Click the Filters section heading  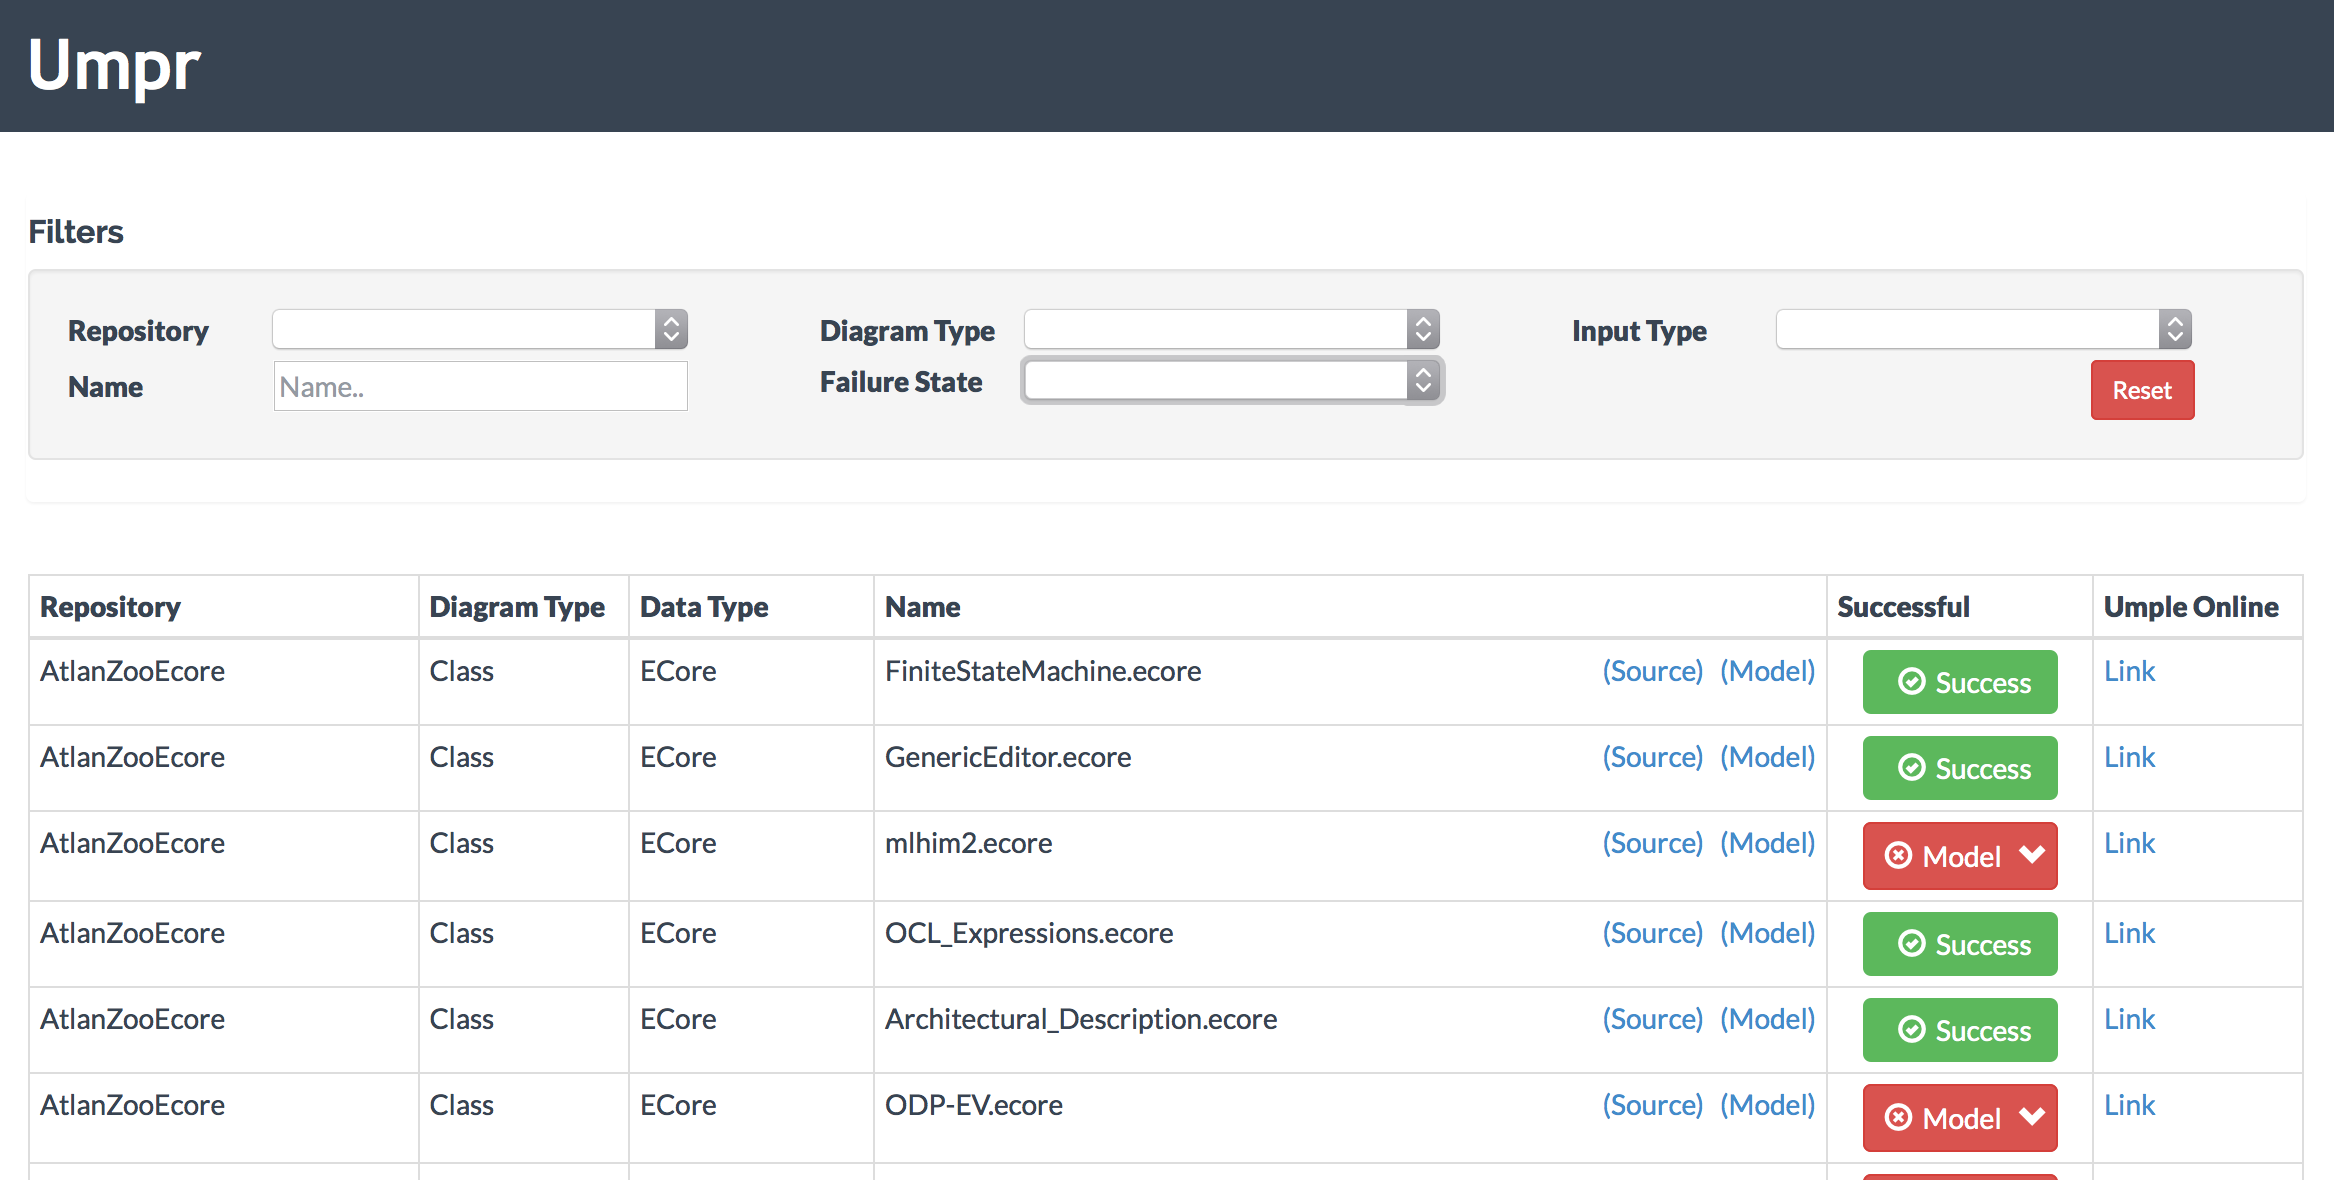(76, 232)
